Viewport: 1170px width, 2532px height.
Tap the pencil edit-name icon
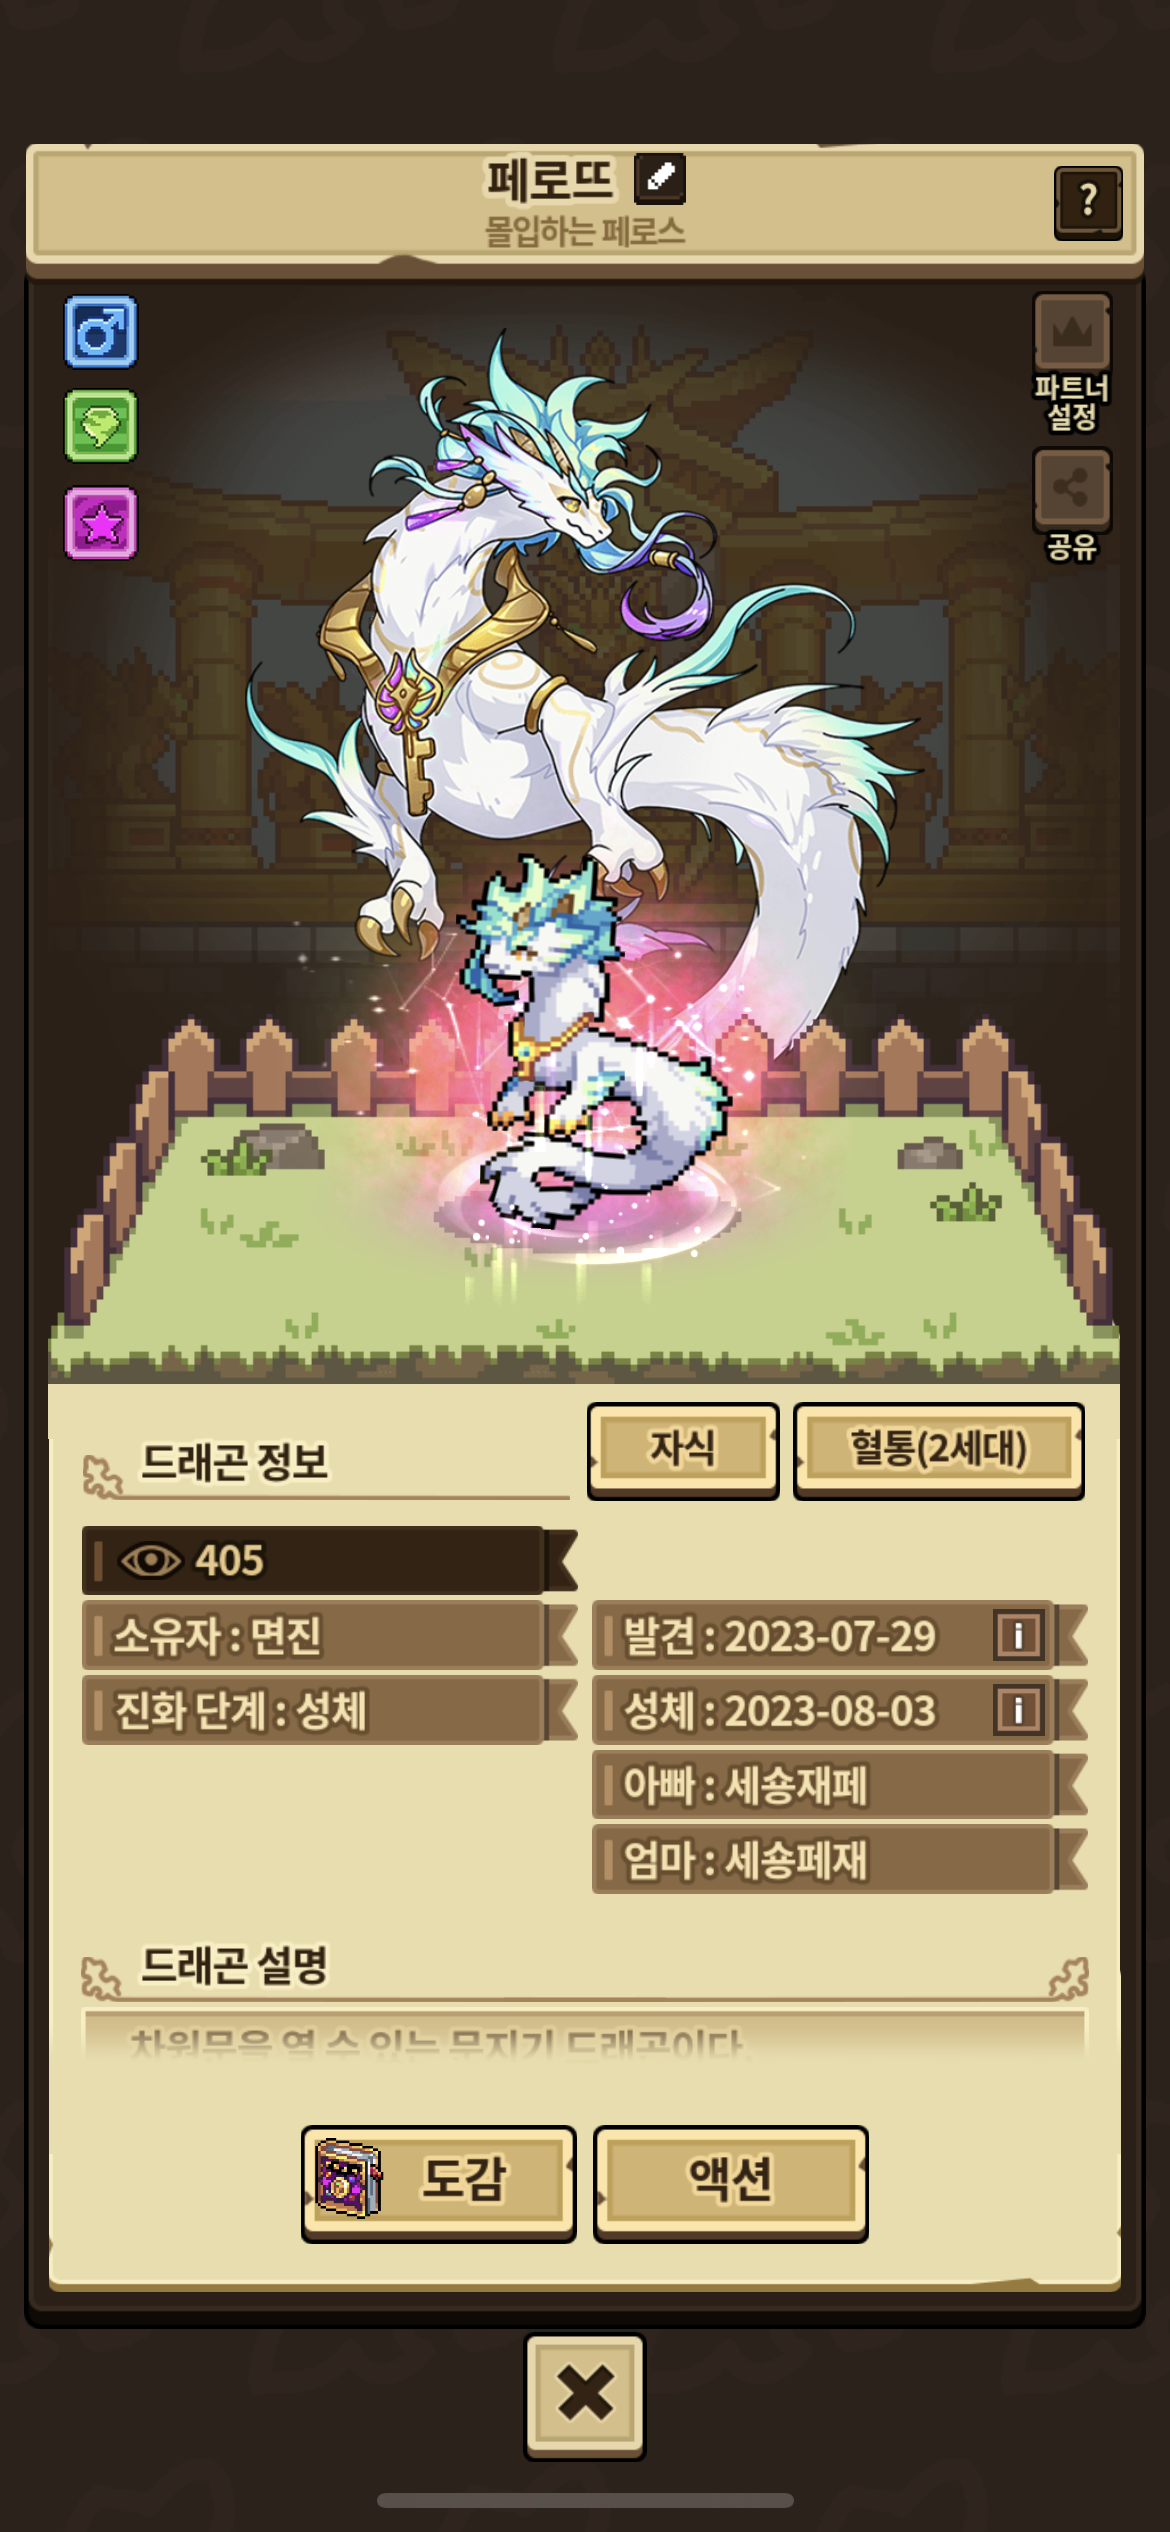660,178
